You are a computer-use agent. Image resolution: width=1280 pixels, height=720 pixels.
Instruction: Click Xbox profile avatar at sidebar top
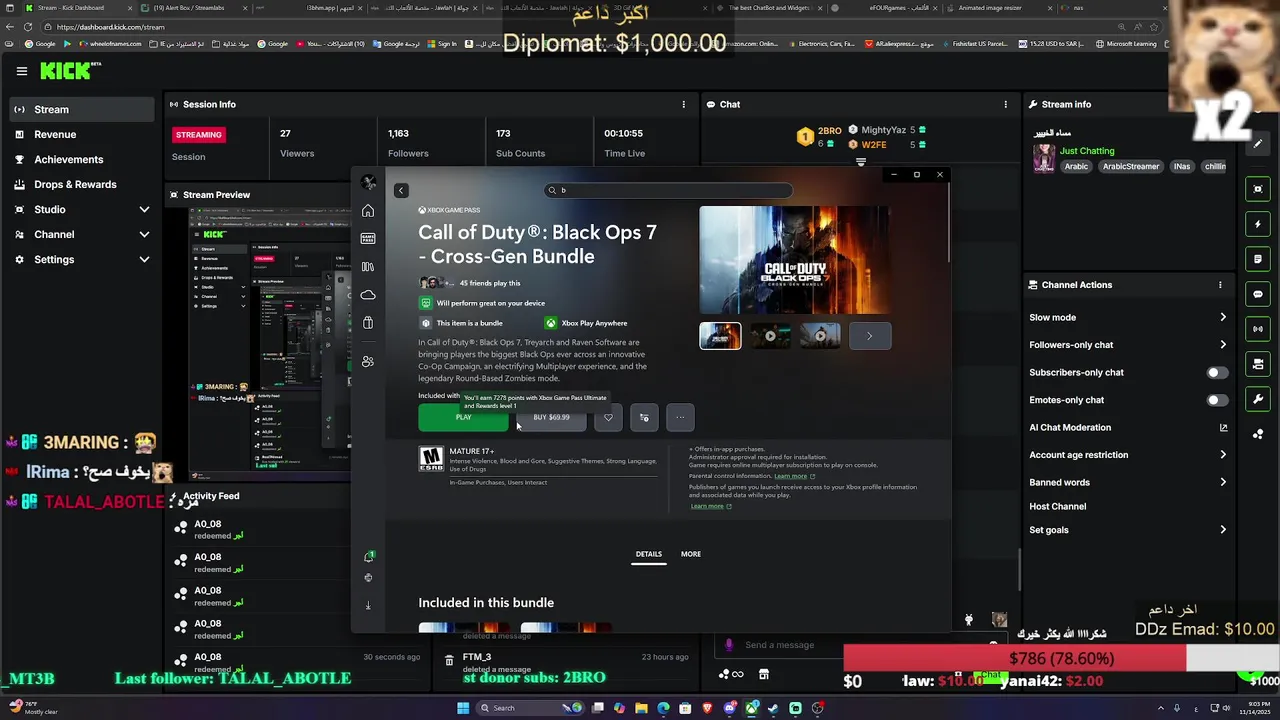[x=369, y=182]
